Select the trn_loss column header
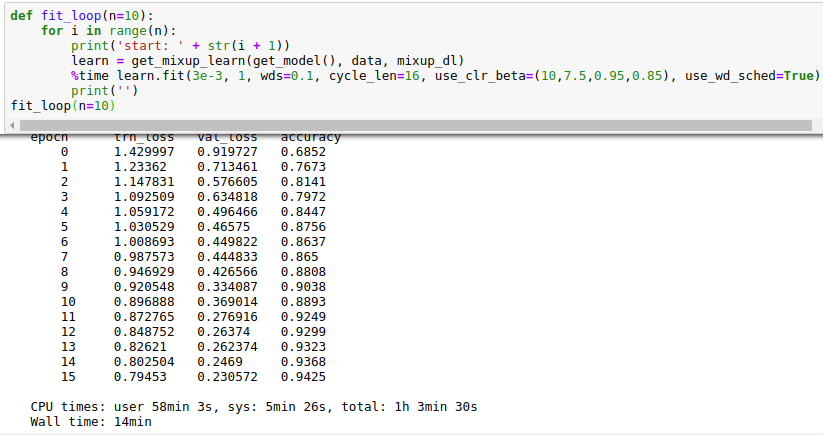 pos(144,137)
